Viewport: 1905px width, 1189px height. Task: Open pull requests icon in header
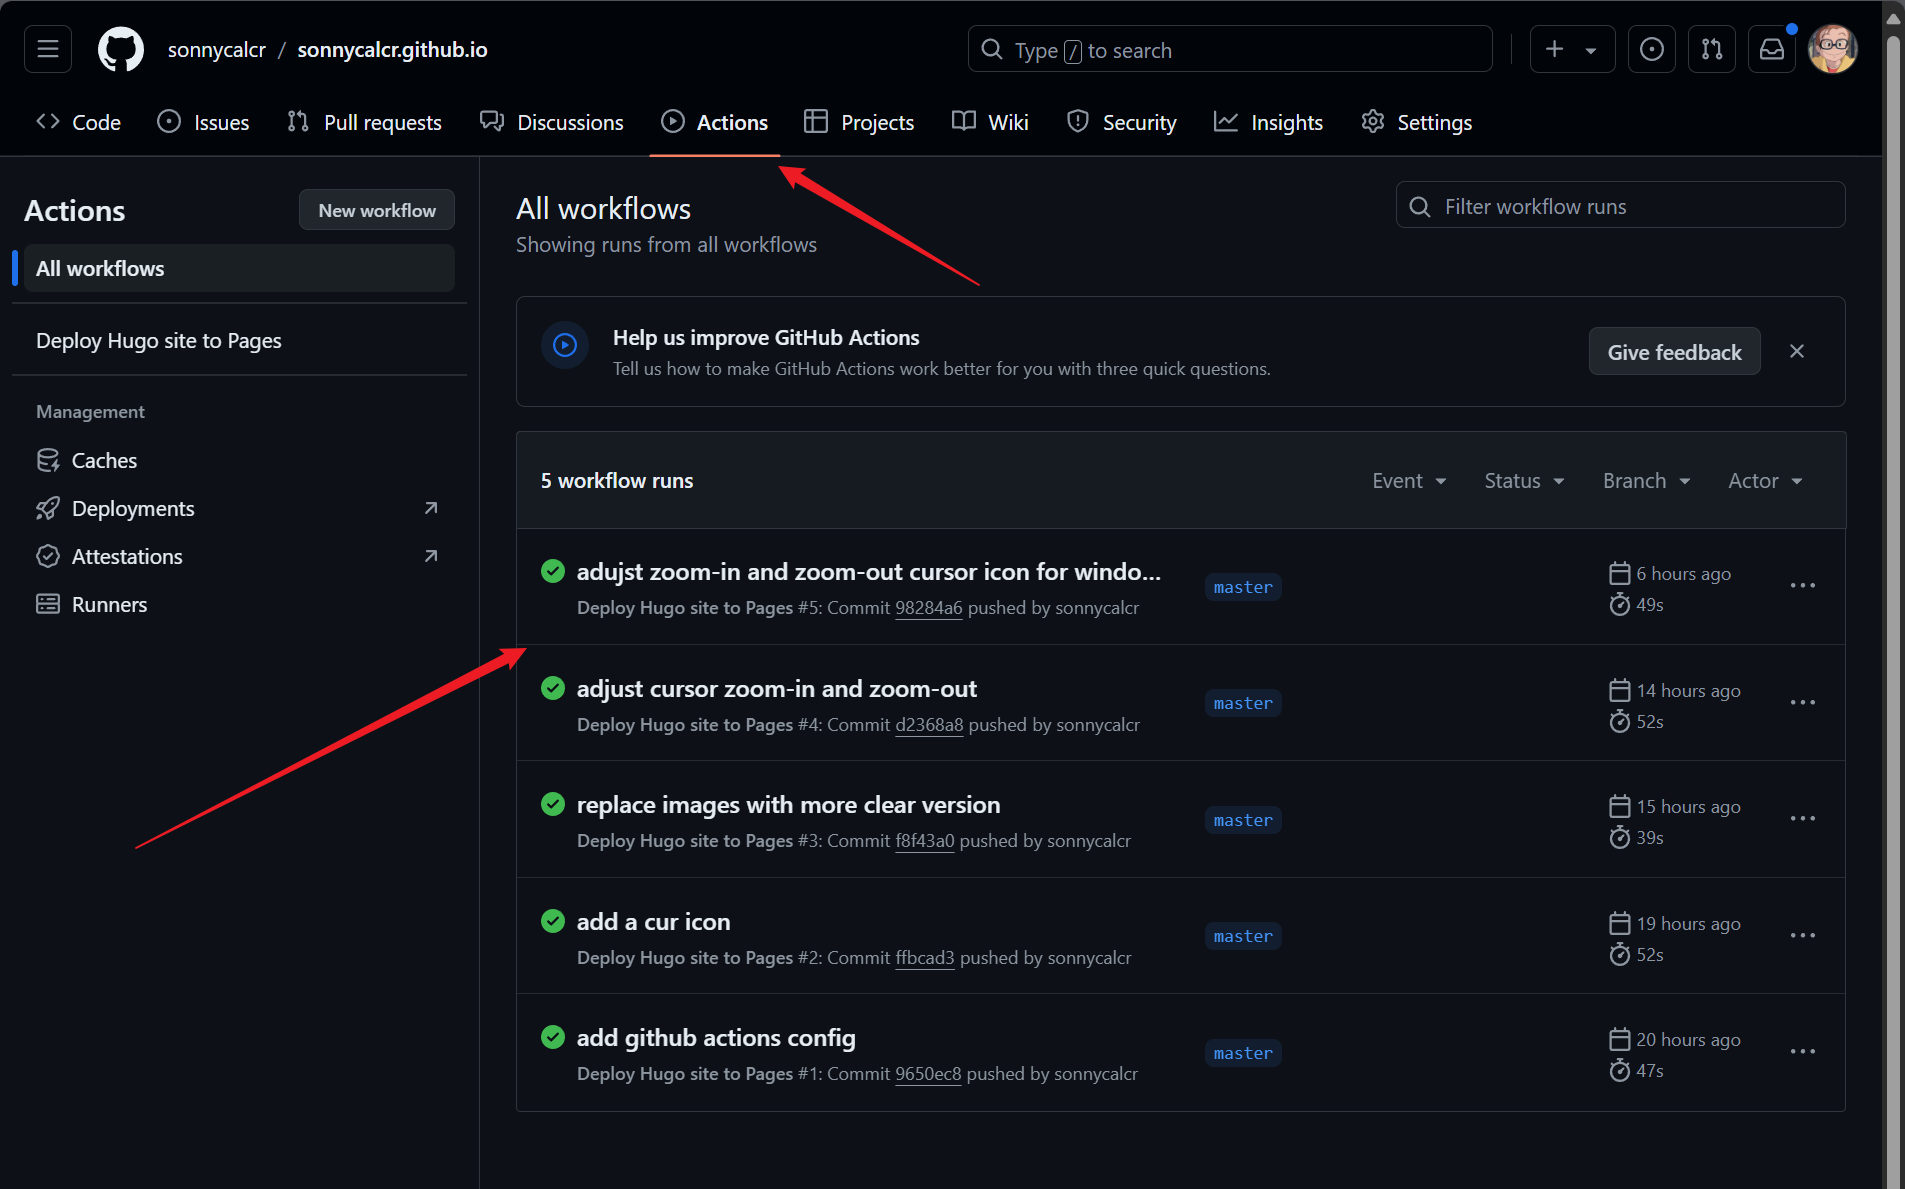point(1712,49)
